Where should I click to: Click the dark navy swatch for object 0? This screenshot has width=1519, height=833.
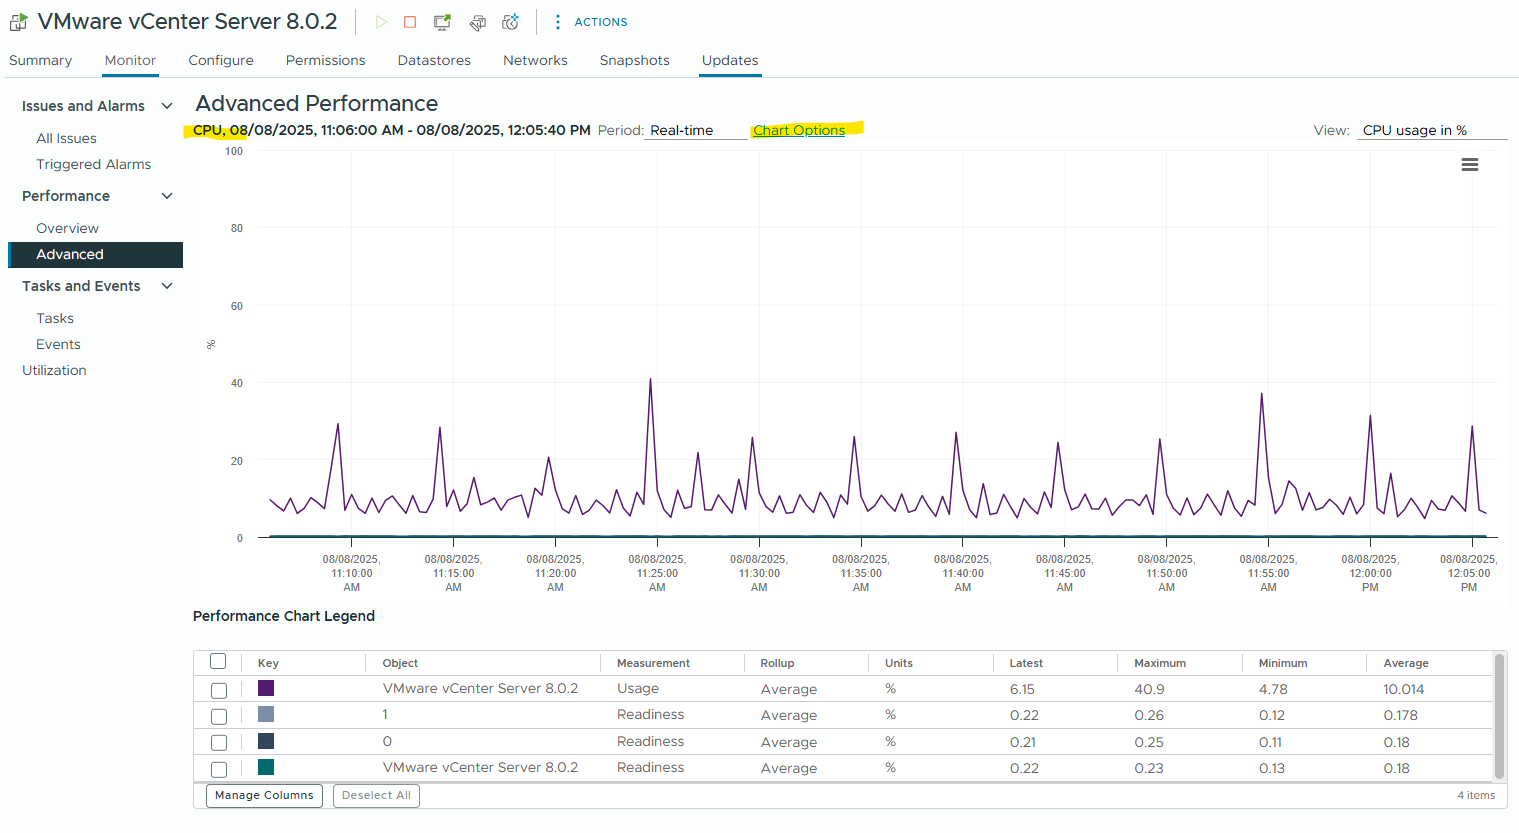point(266,741)
